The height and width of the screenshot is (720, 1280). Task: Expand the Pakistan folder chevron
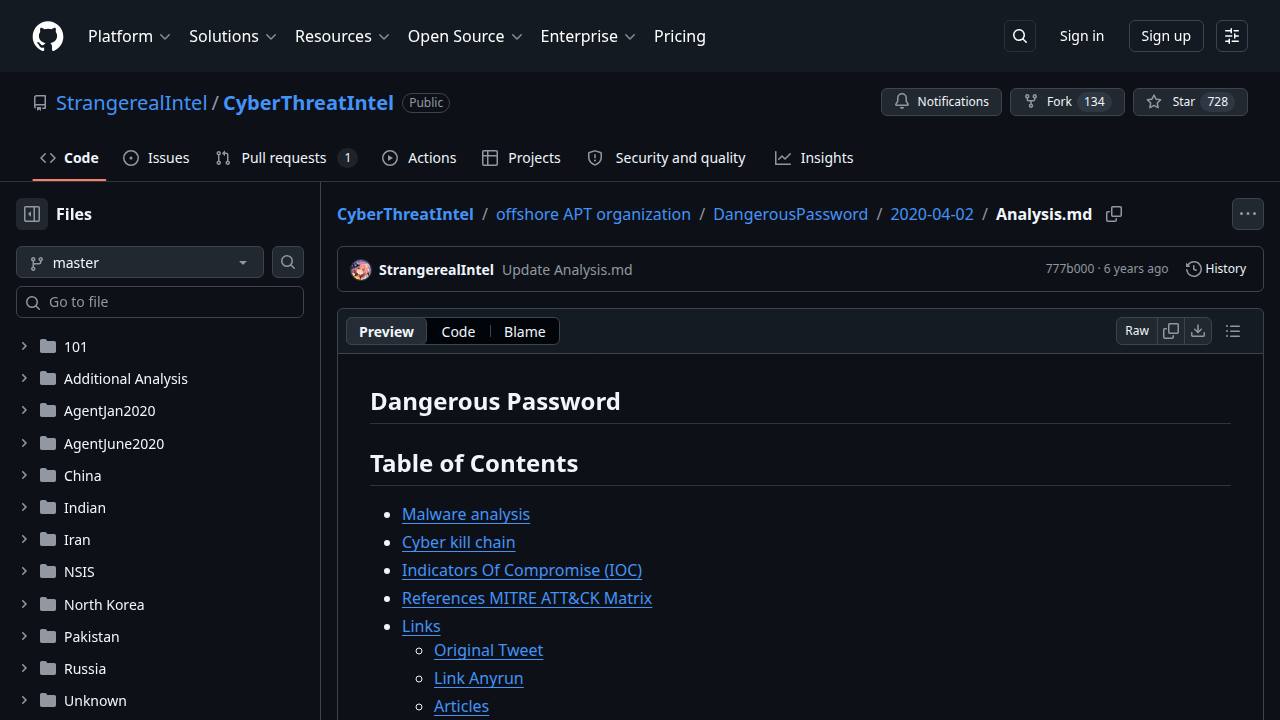pos(24,636)
